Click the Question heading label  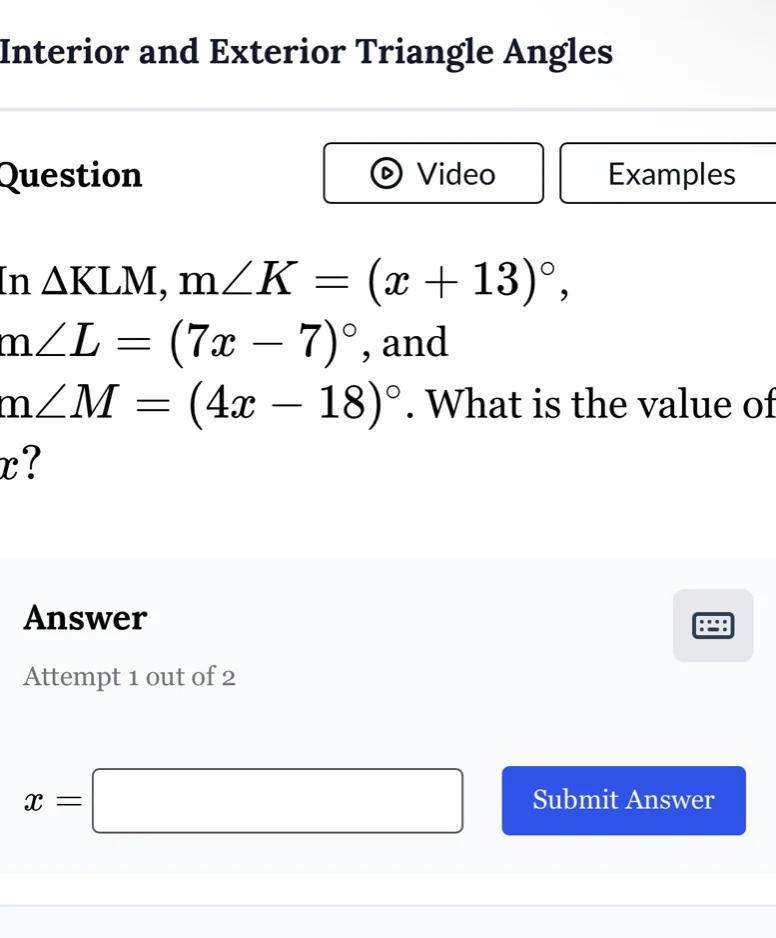pyautogui.click(x=70, y=175)
